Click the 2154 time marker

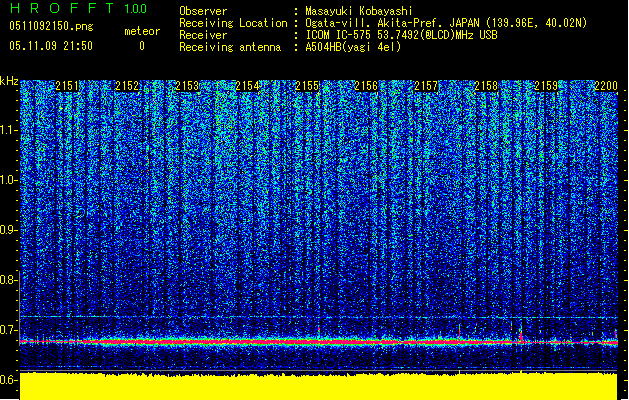click(x=247, y=86)
